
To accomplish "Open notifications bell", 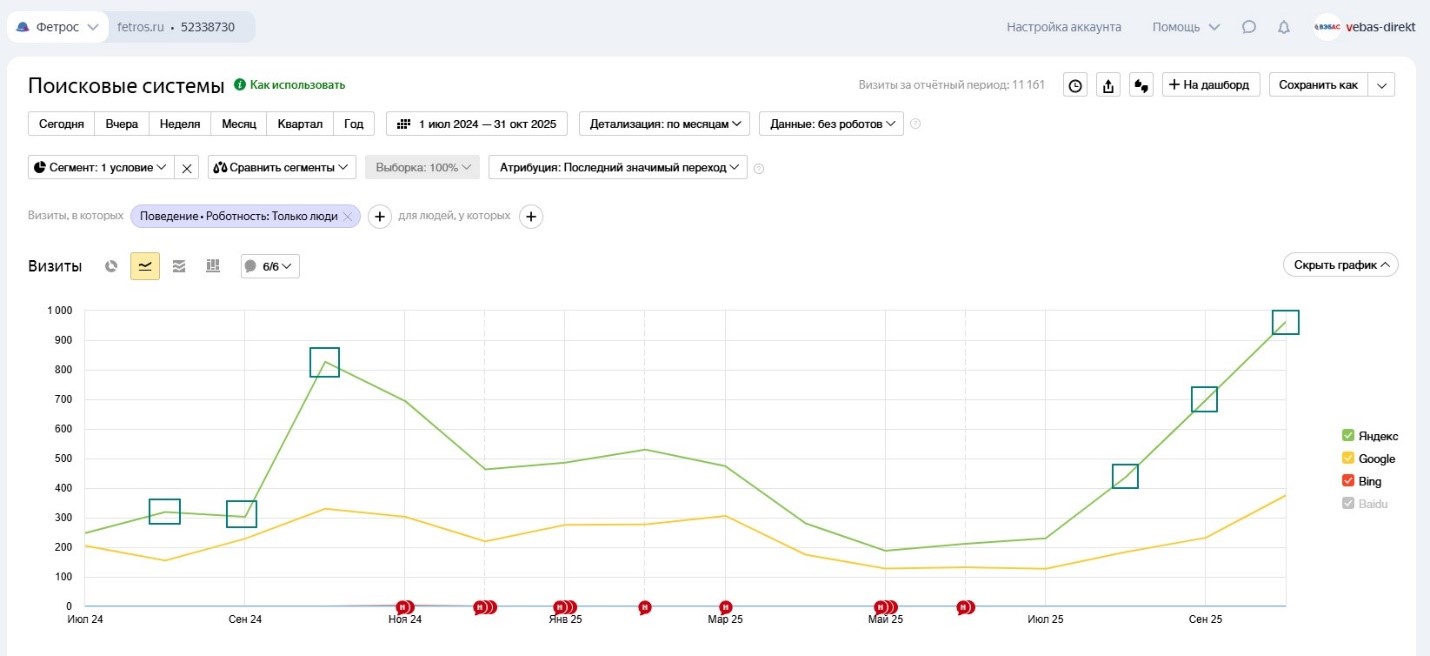I will click(1284, 27).
